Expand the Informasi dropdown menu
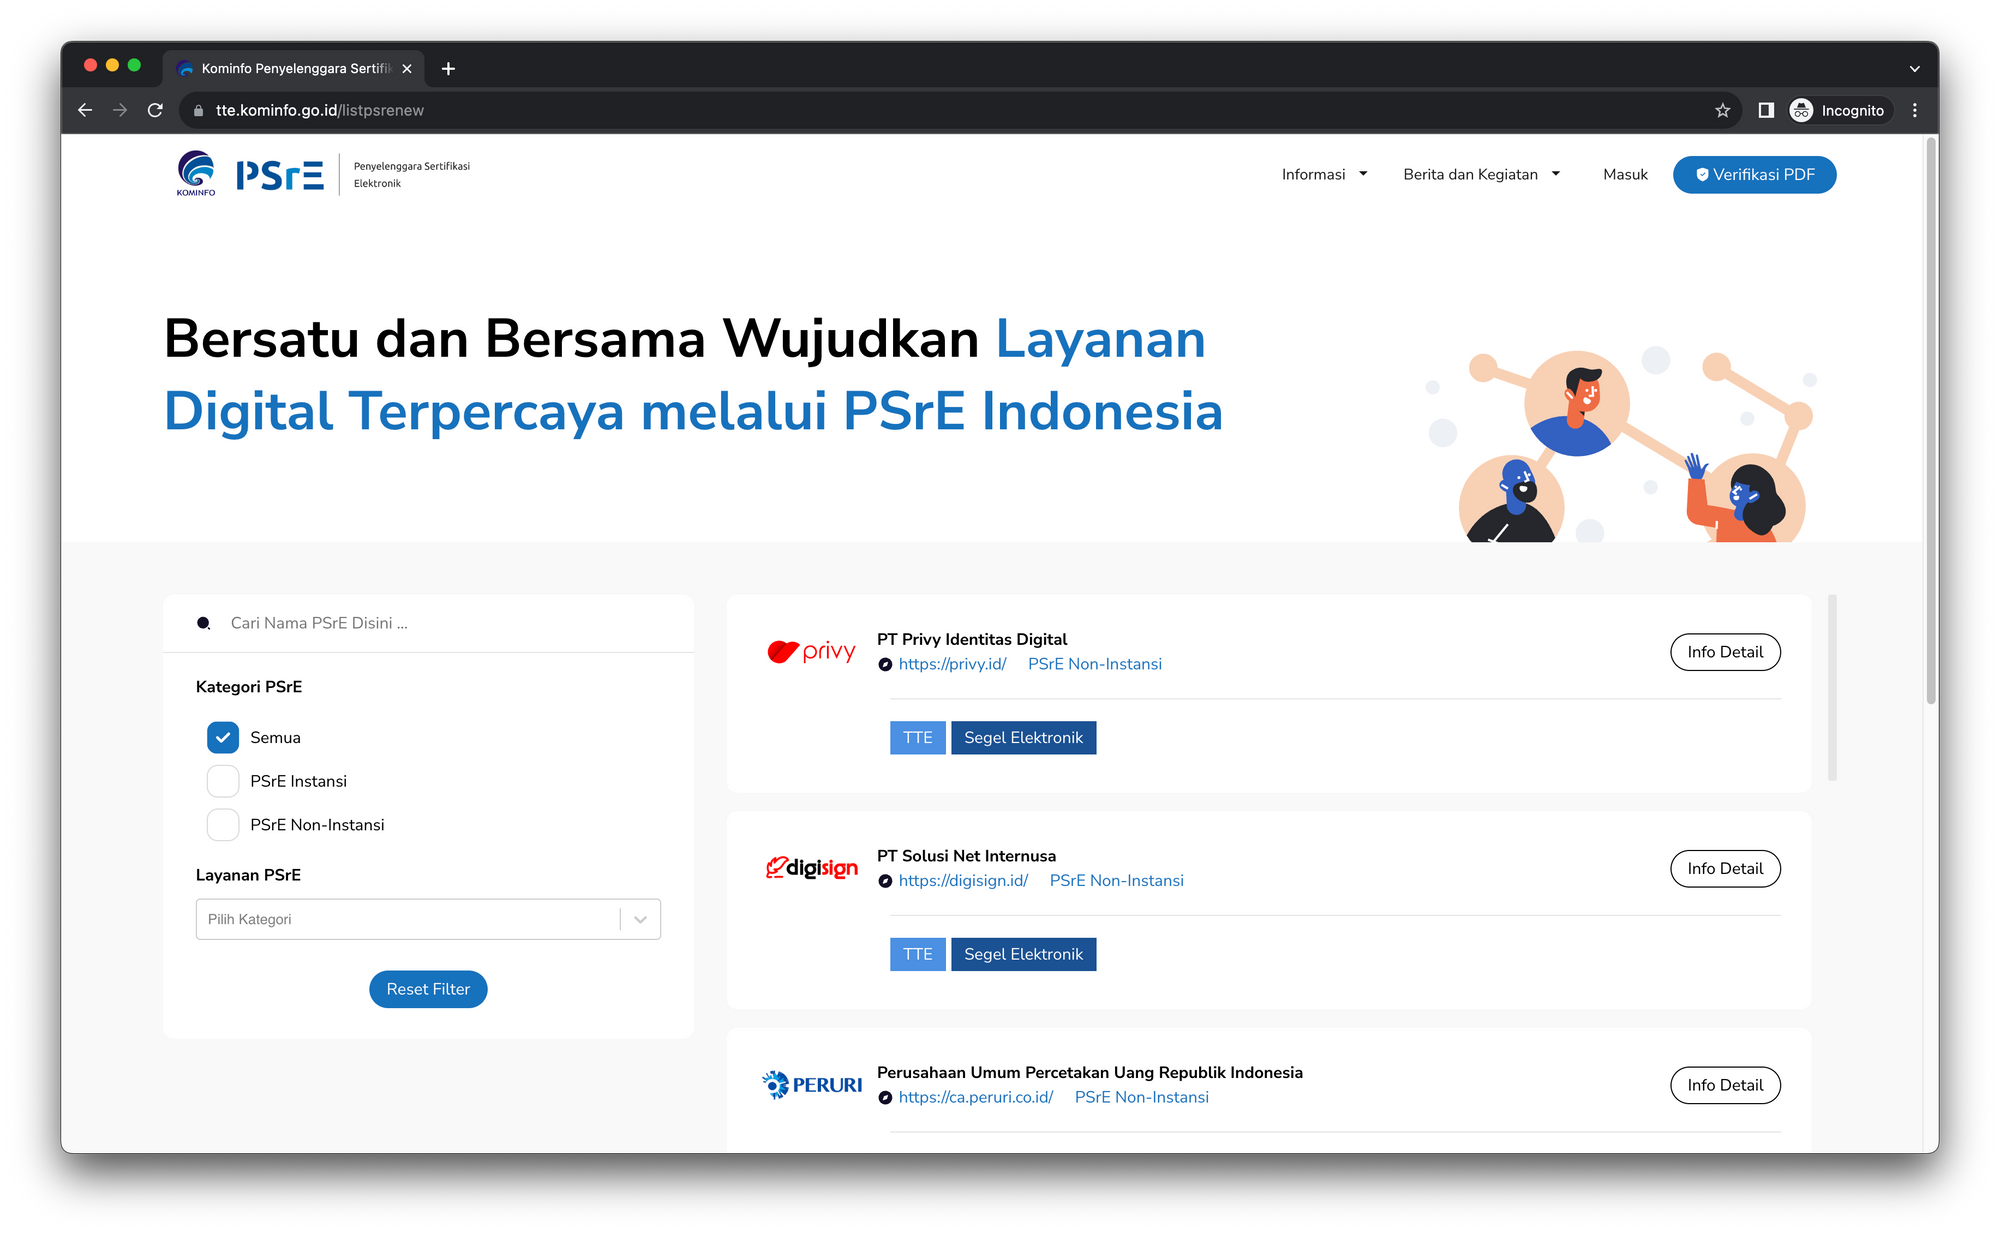The image size is (2000, 1234). tap(1324, 174)
